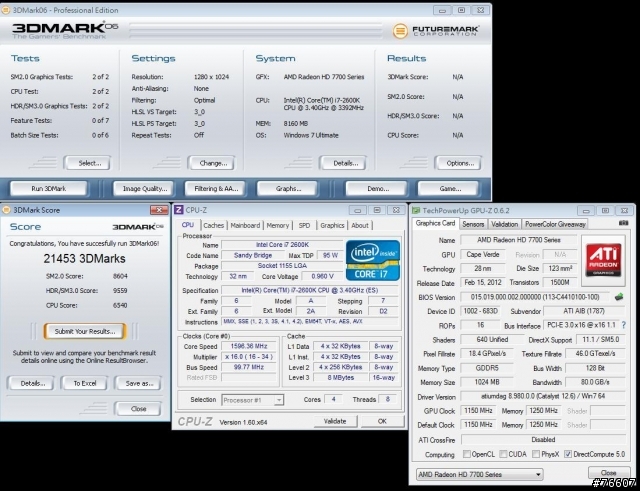Click the GPU Clock 1150 MHz field

pyautogui.click(x=478, y=411)
